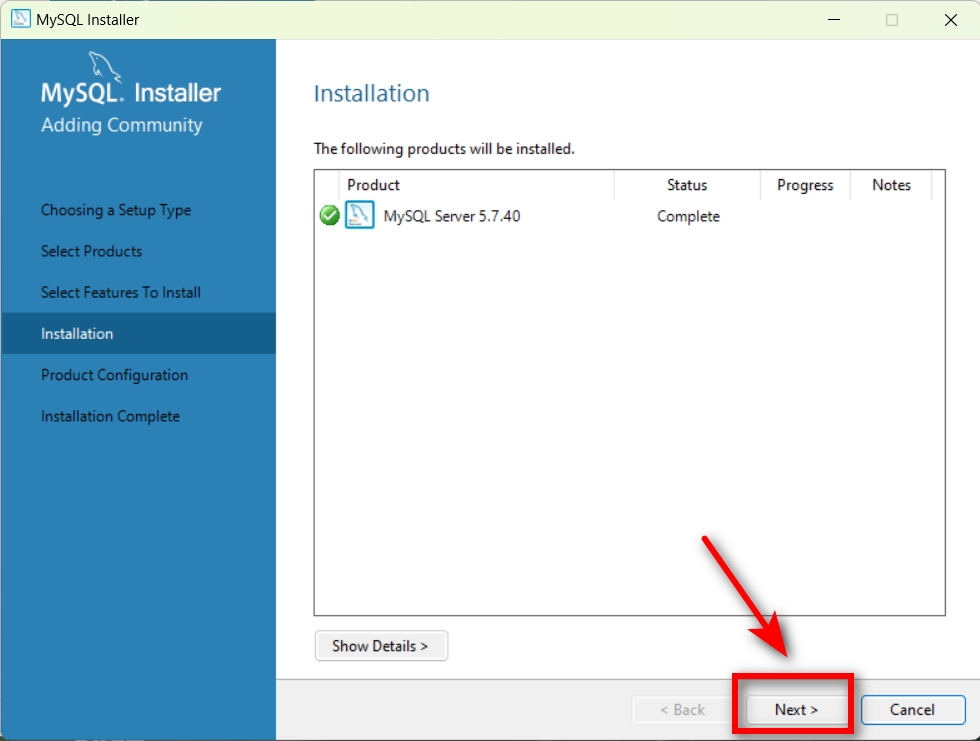Image resolution: width=980 pixels, height=741 pixels.
Task: Click the Complete status cell
Action: [x=688, y=216]
